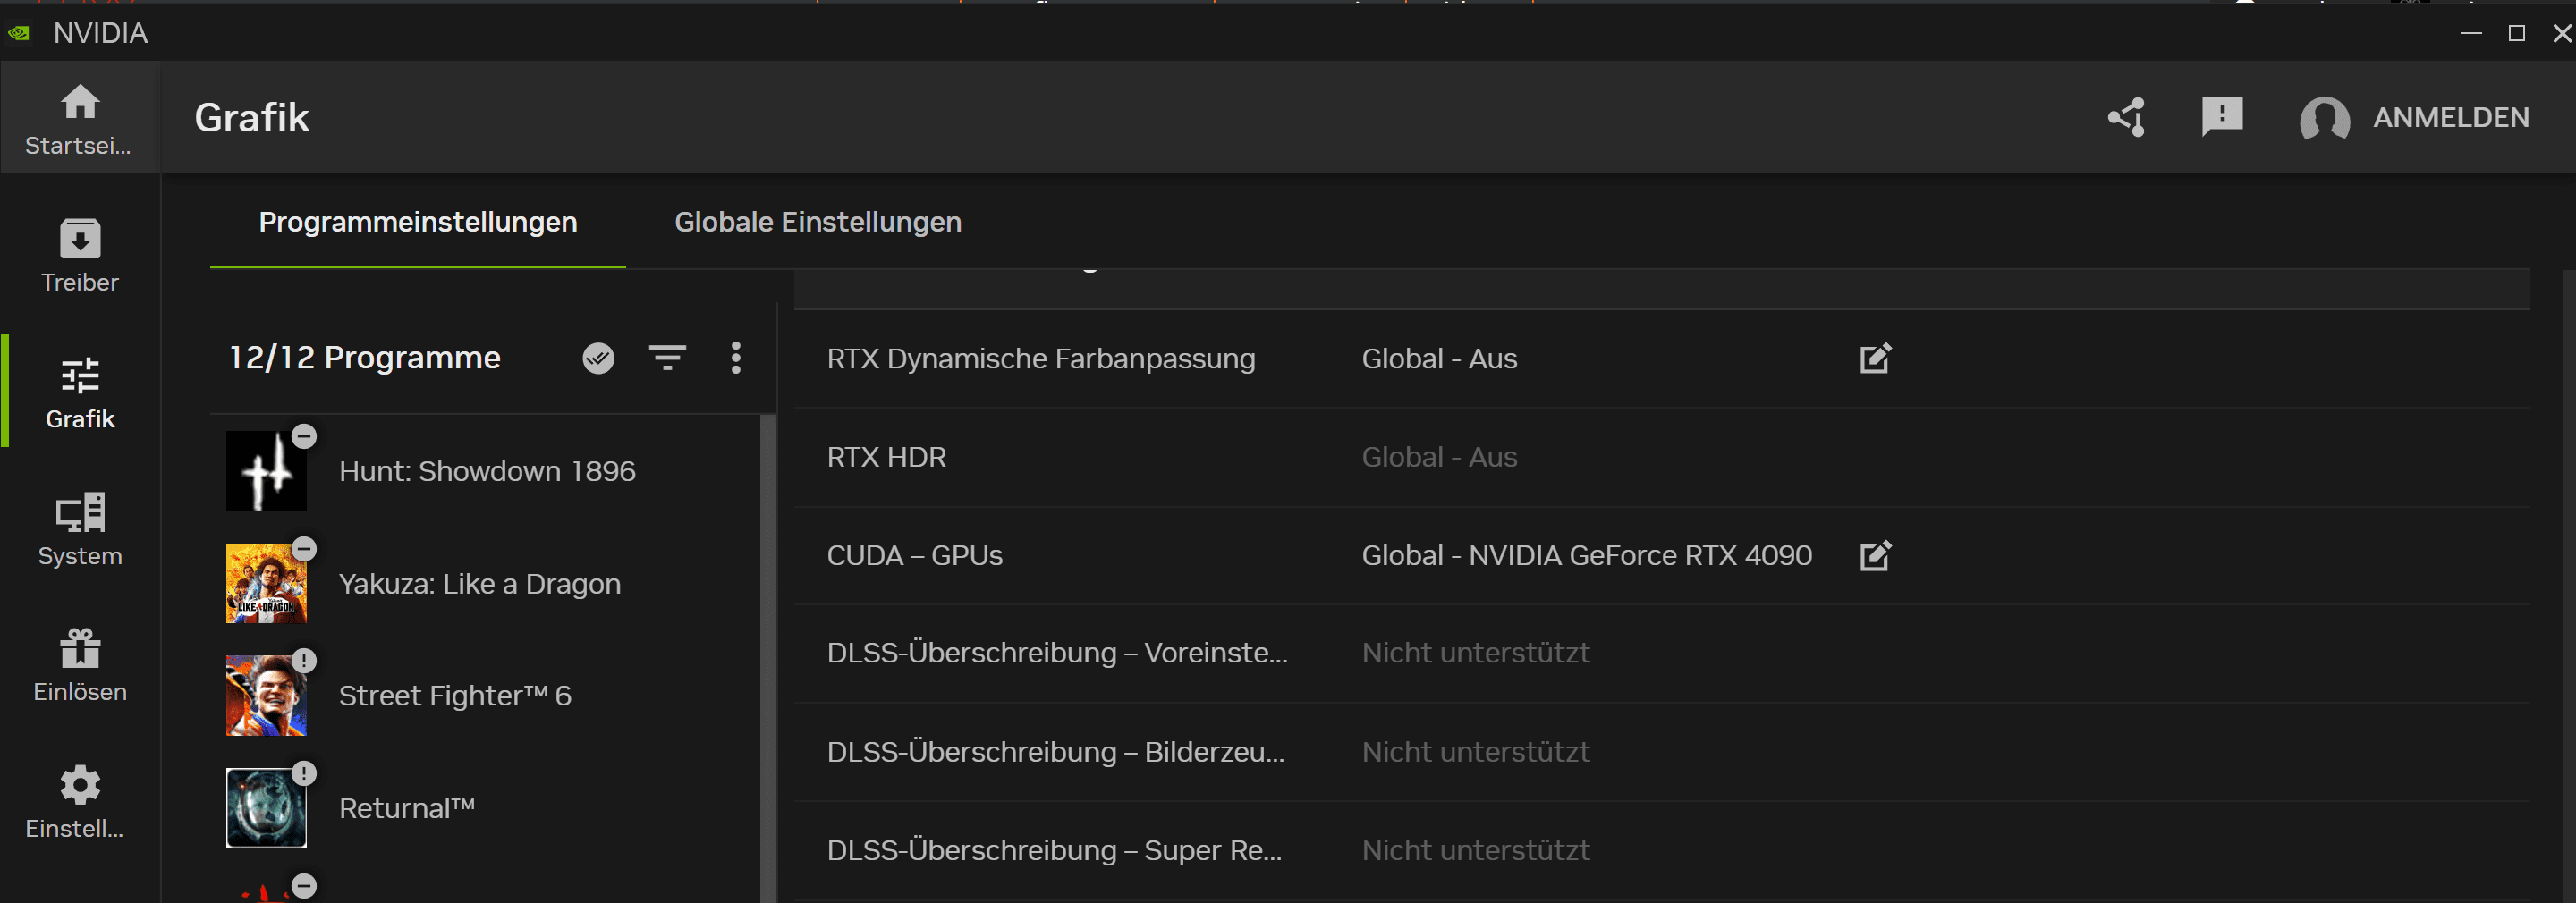
Task: Open the System sidebar section
Action: point(79,529)
